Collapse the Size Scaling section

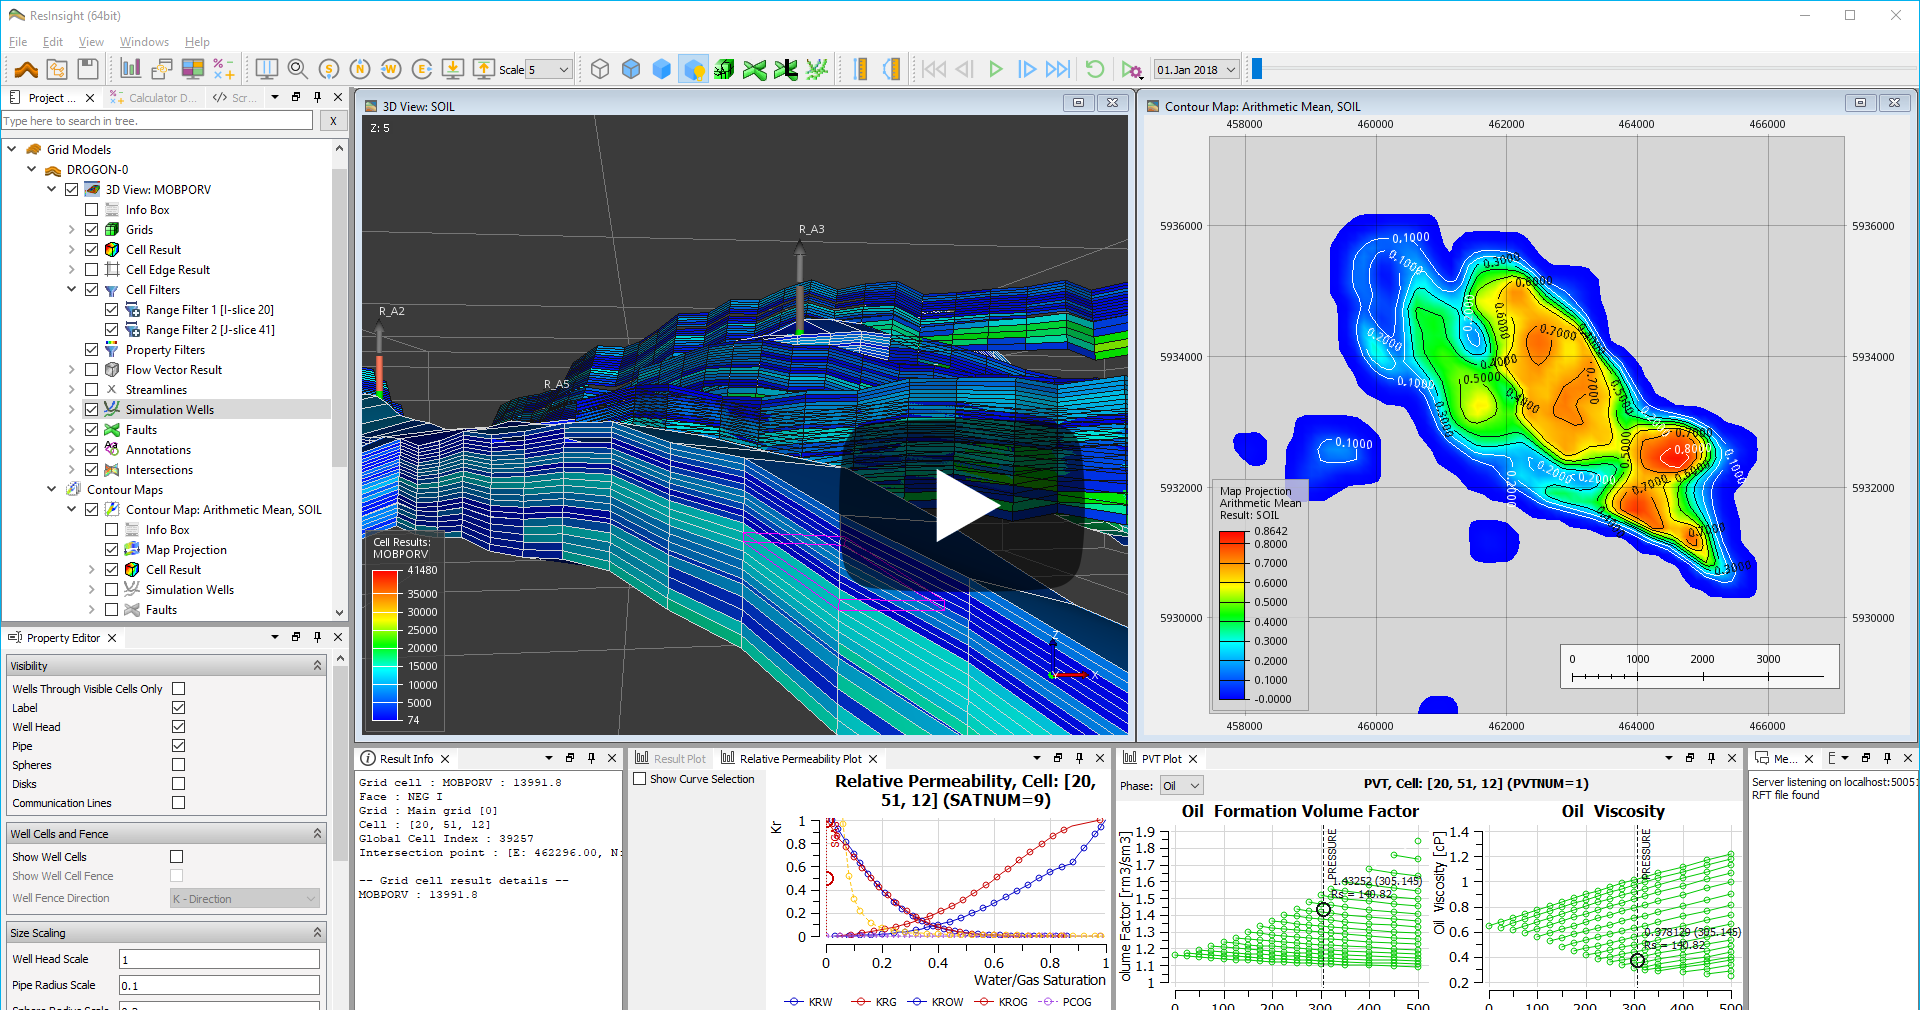(317, 933)
